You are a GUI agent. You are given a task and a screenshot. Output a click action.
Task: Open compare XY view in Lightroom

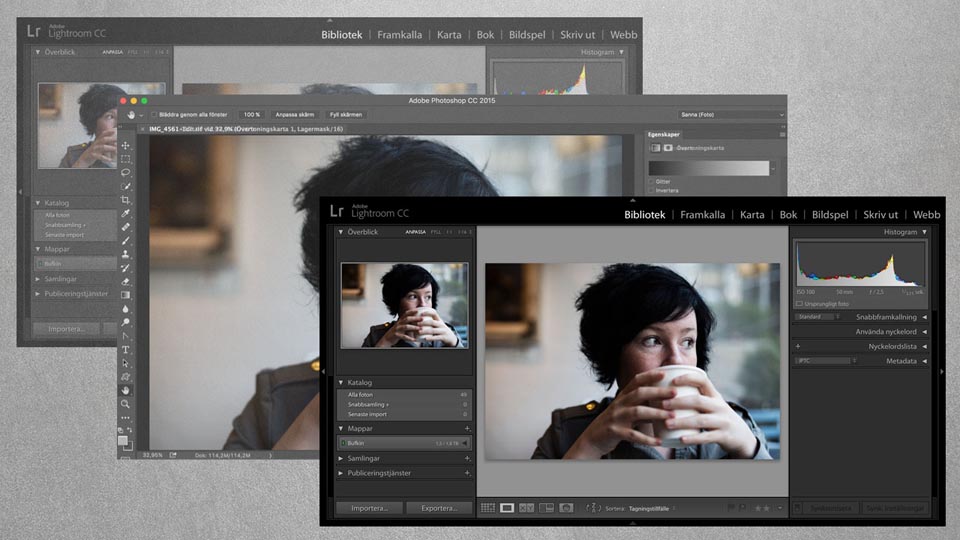point(527,508)
